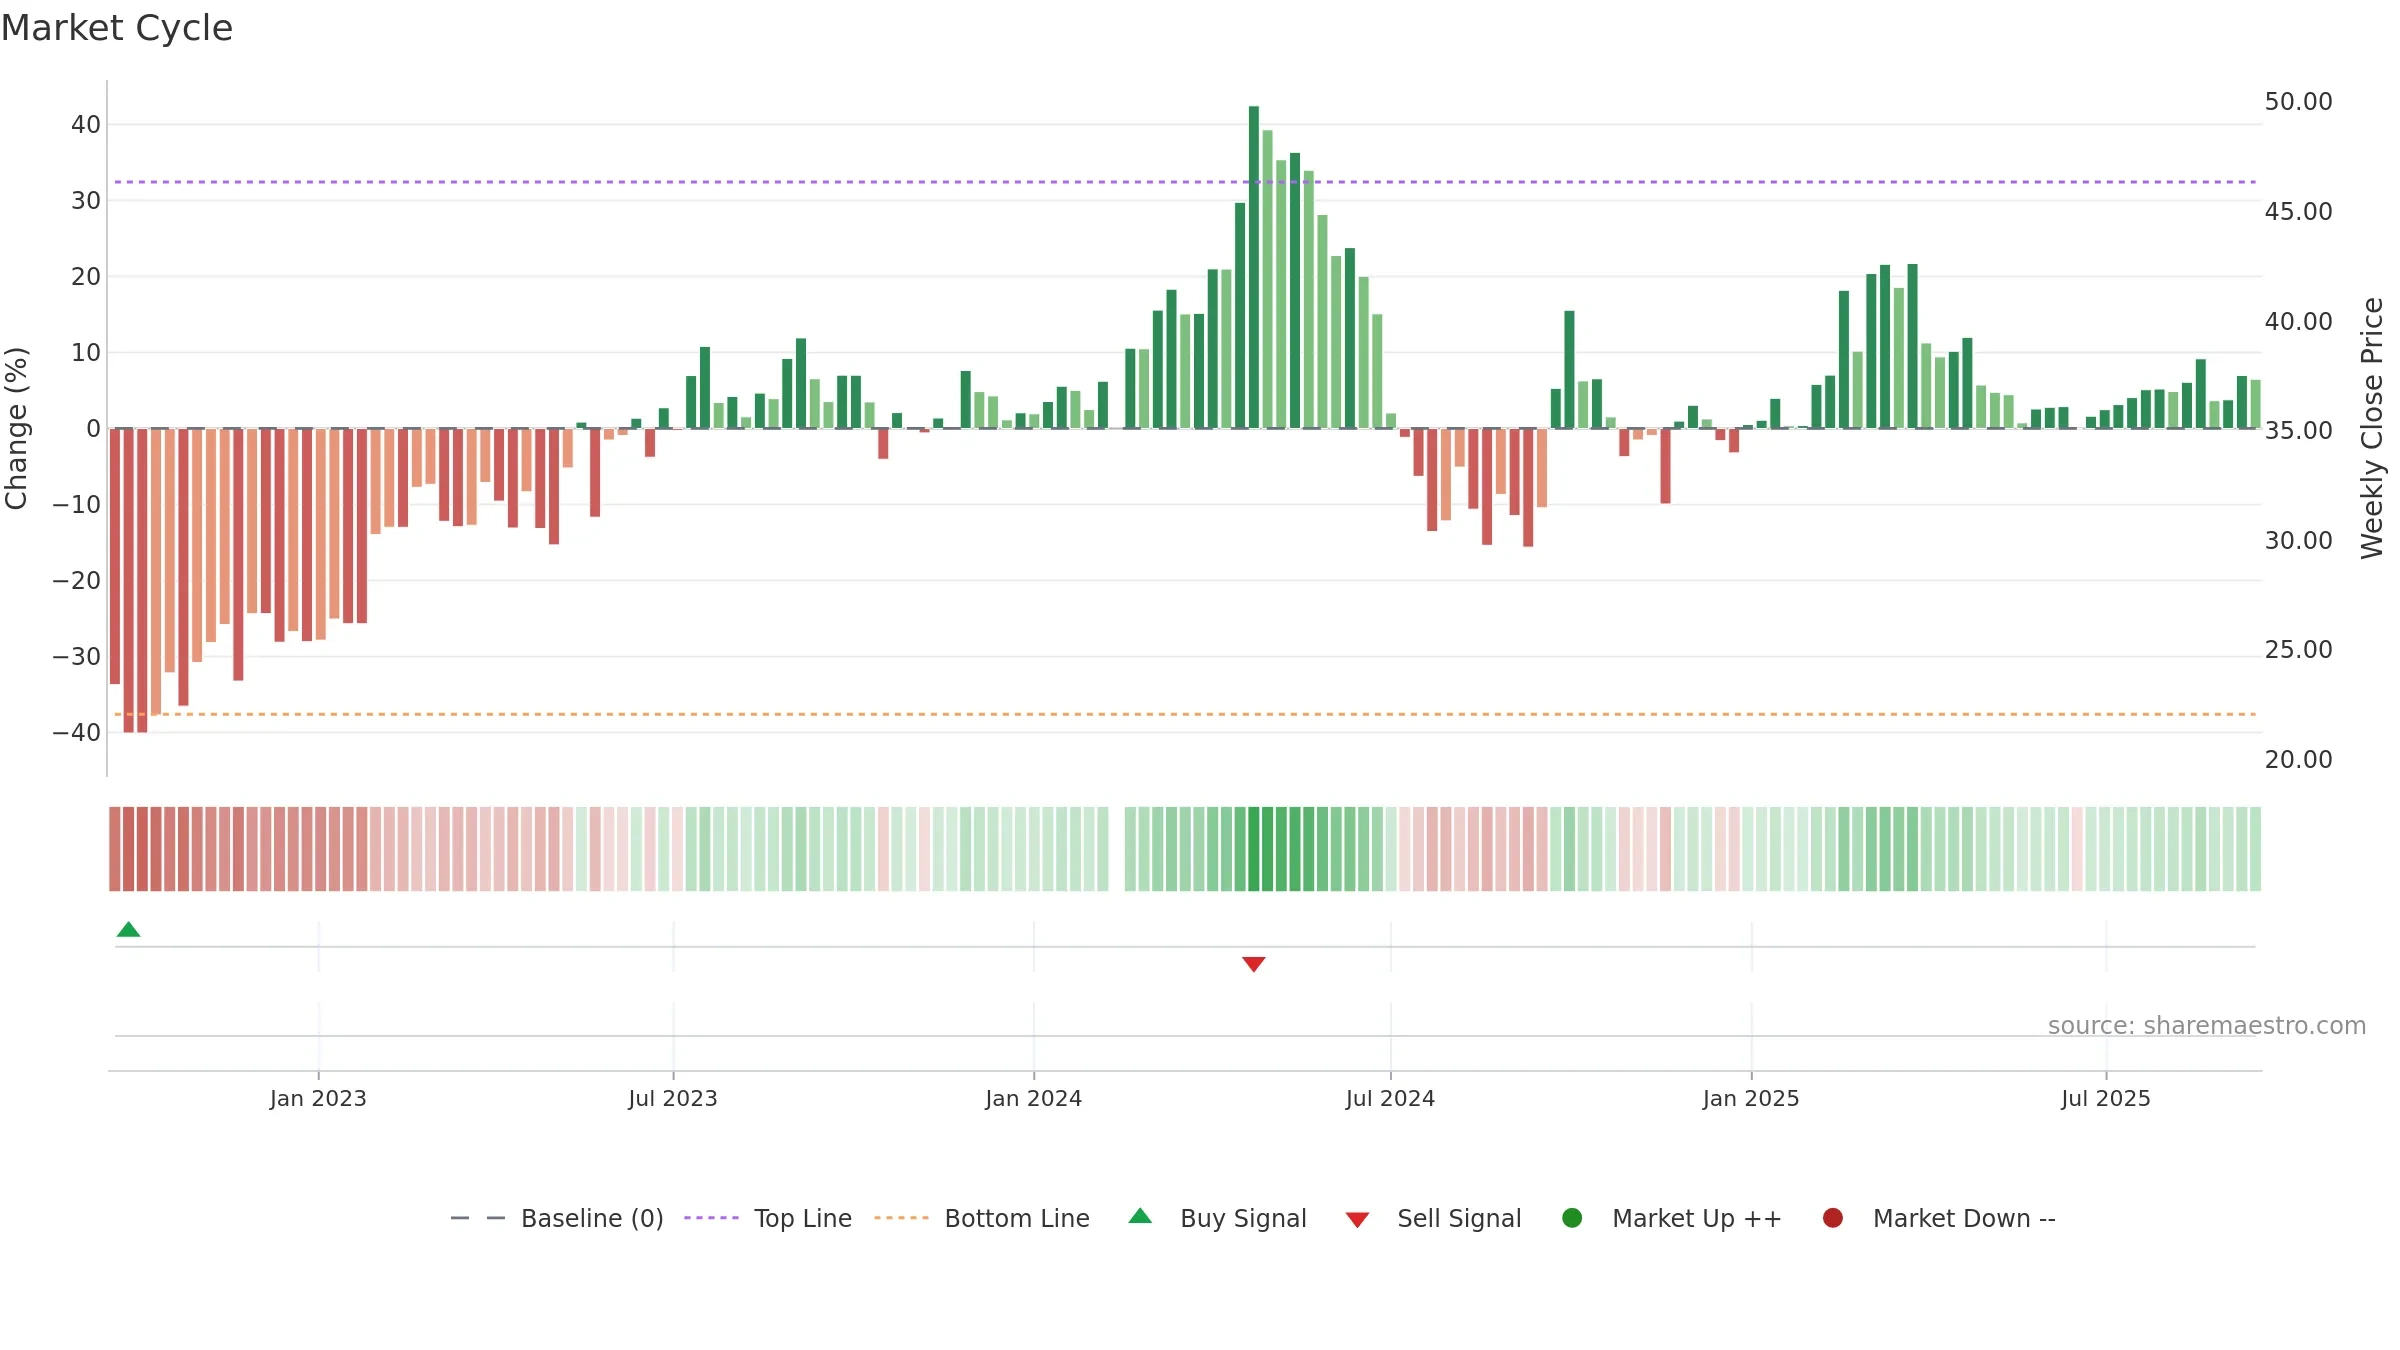2400x1350 pixels.
Task: Click the Weekly Close Price axis title
Action: tap(2372, 428)
